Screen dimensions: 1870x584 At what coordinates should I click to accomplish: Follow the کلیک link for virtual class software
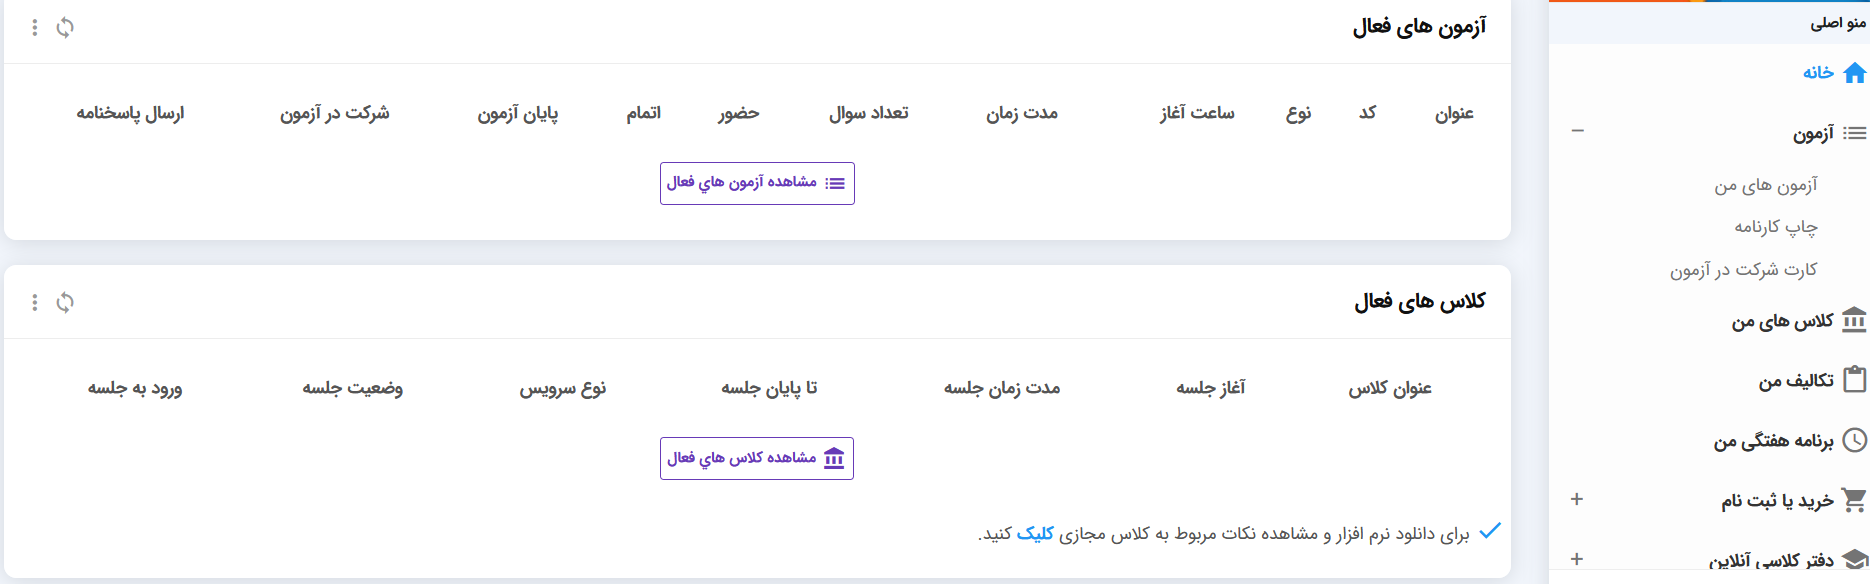coord(1035,534)
